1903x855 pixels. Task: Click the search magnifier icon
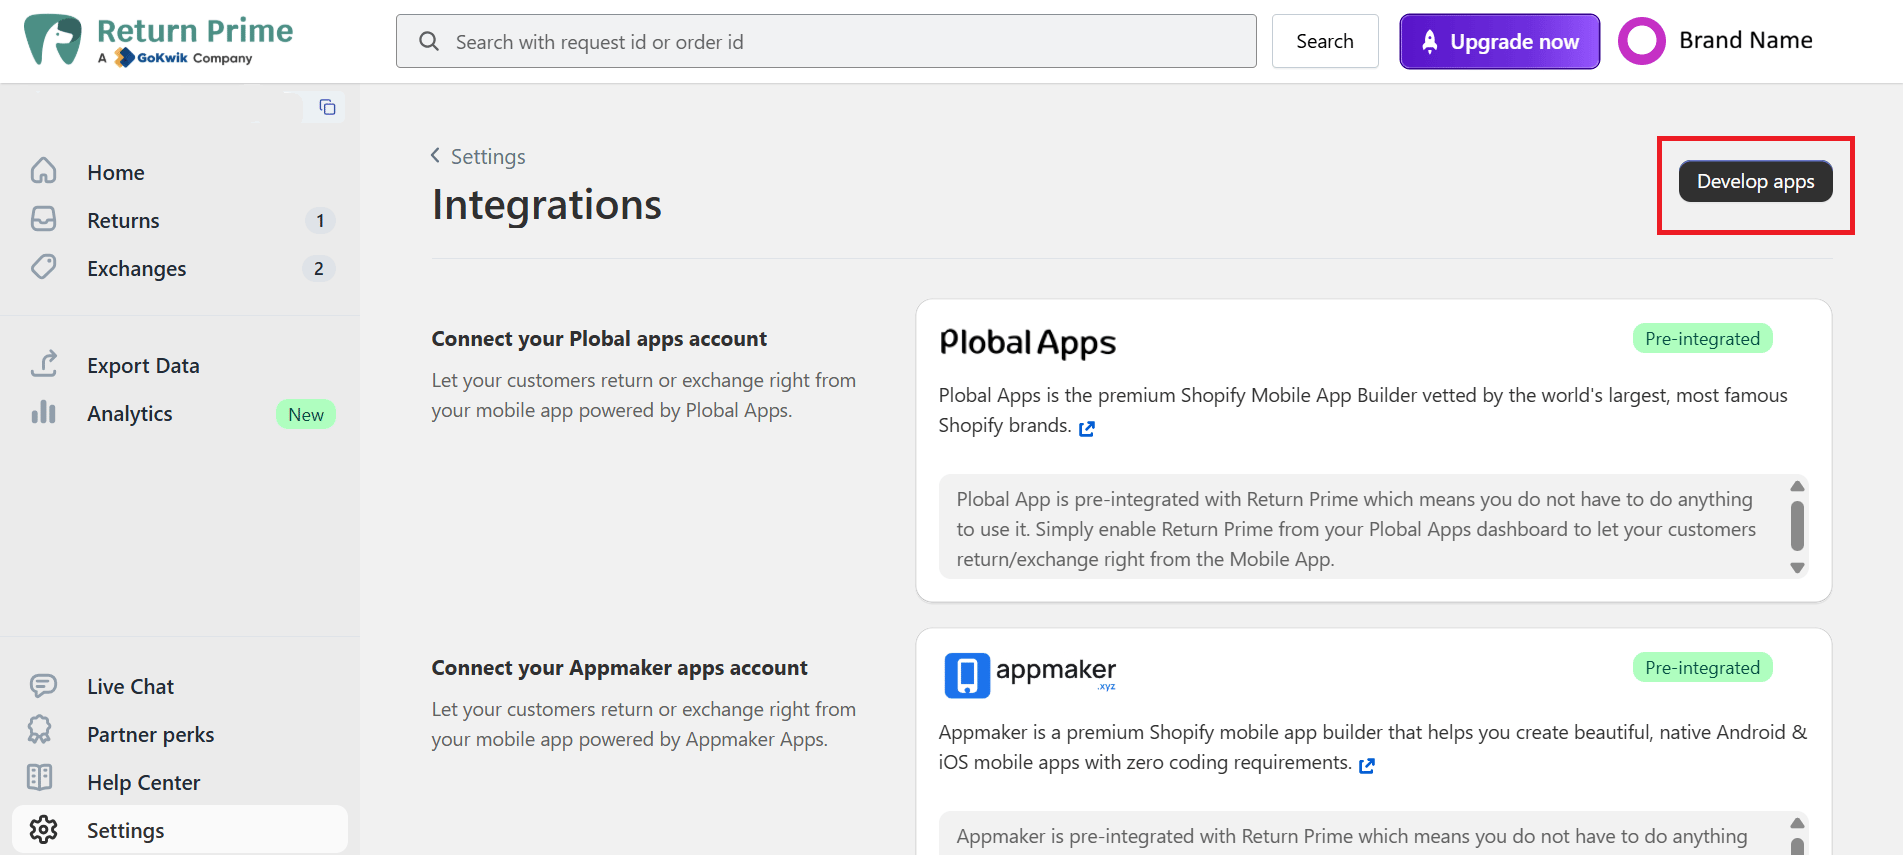tap(429, 41)
